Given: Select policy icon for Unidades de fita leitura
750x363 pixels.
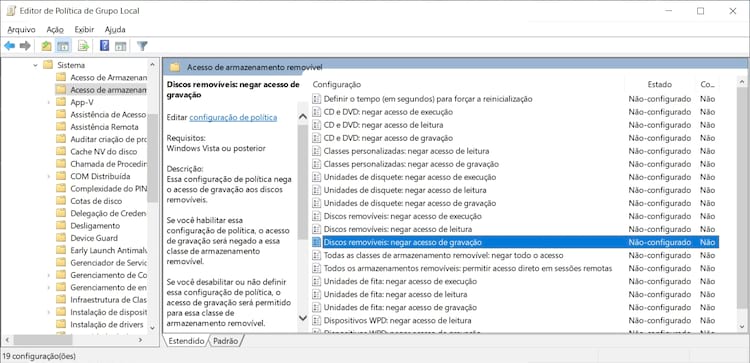Looking at the screenshot, I should [316, 294].
